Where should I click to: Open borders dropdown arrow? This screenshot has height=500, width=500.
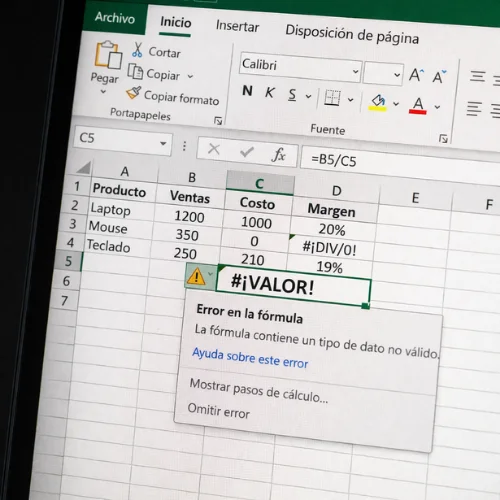[351, 100]
